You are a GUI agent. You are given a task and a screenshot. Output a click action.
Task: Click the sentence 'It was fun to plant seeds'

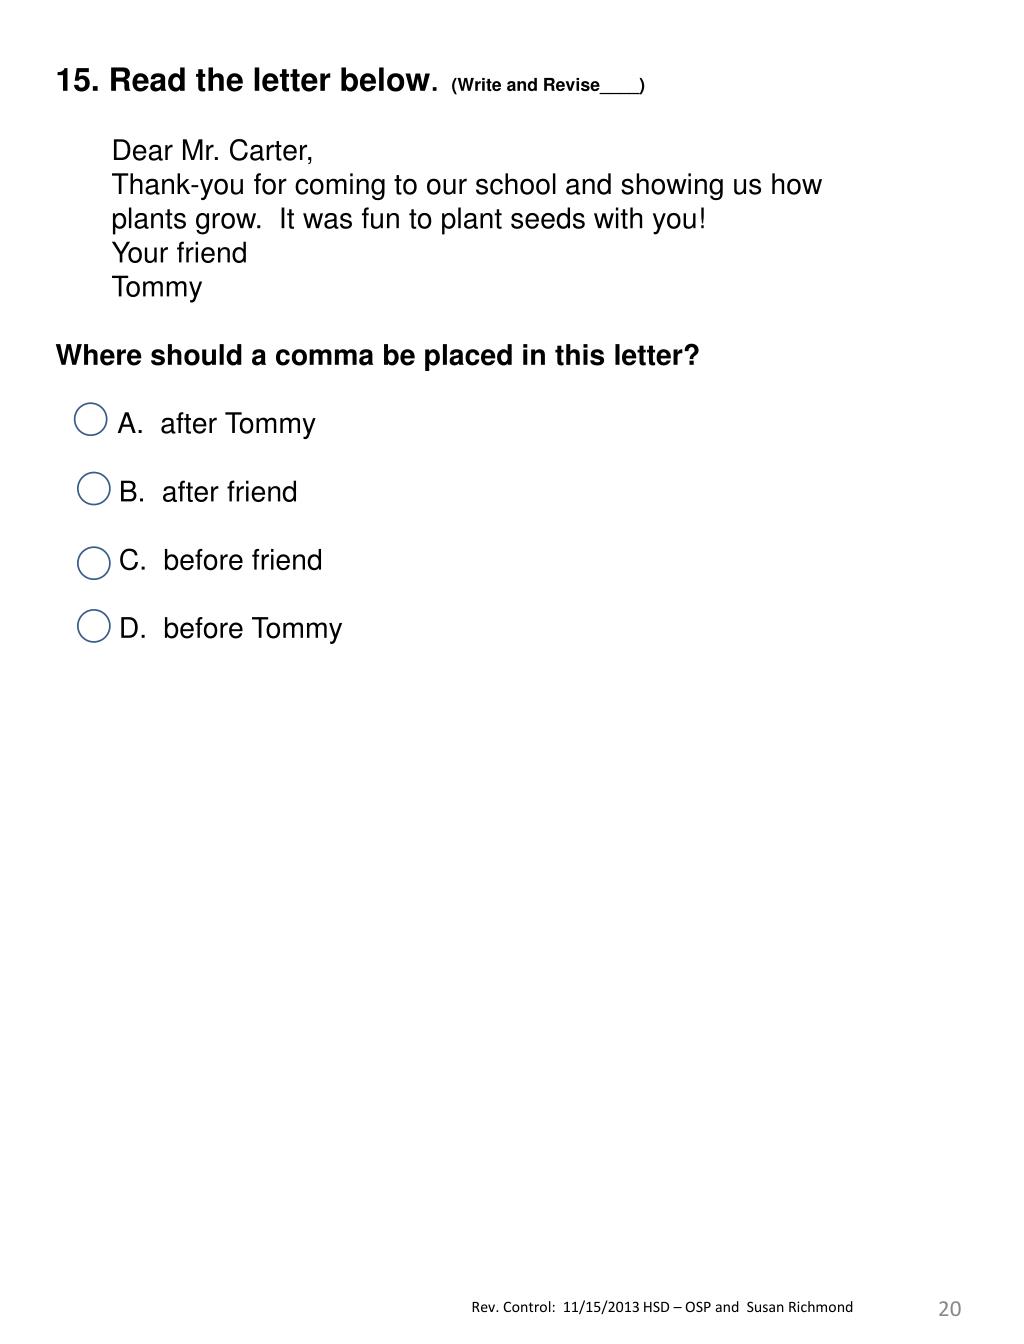pyautogui.click(x=493, y=219)
